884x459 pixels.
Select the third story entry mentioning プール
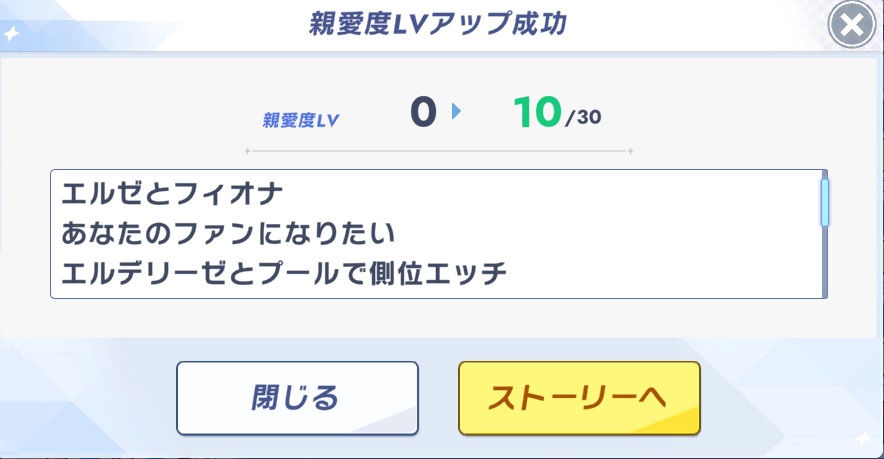click(x=284, y=273)
